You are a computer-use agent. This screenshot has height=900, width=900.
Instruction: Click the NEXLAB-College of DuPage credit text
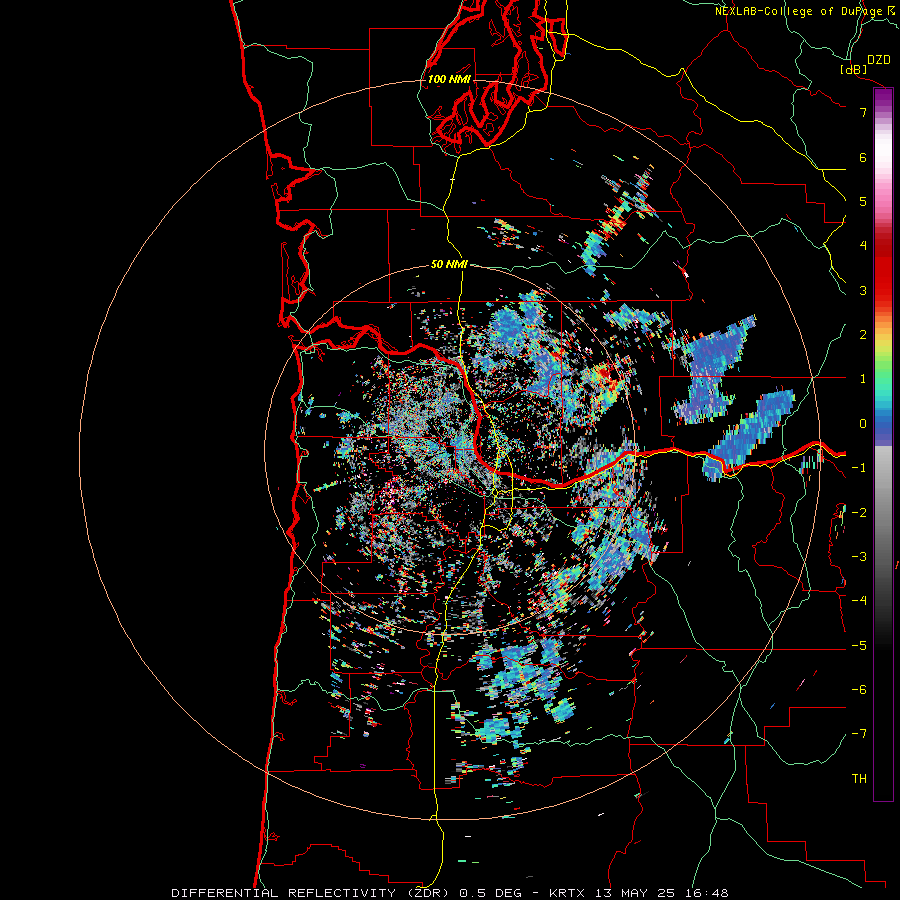pyautogui.click(x=799, y=11)
